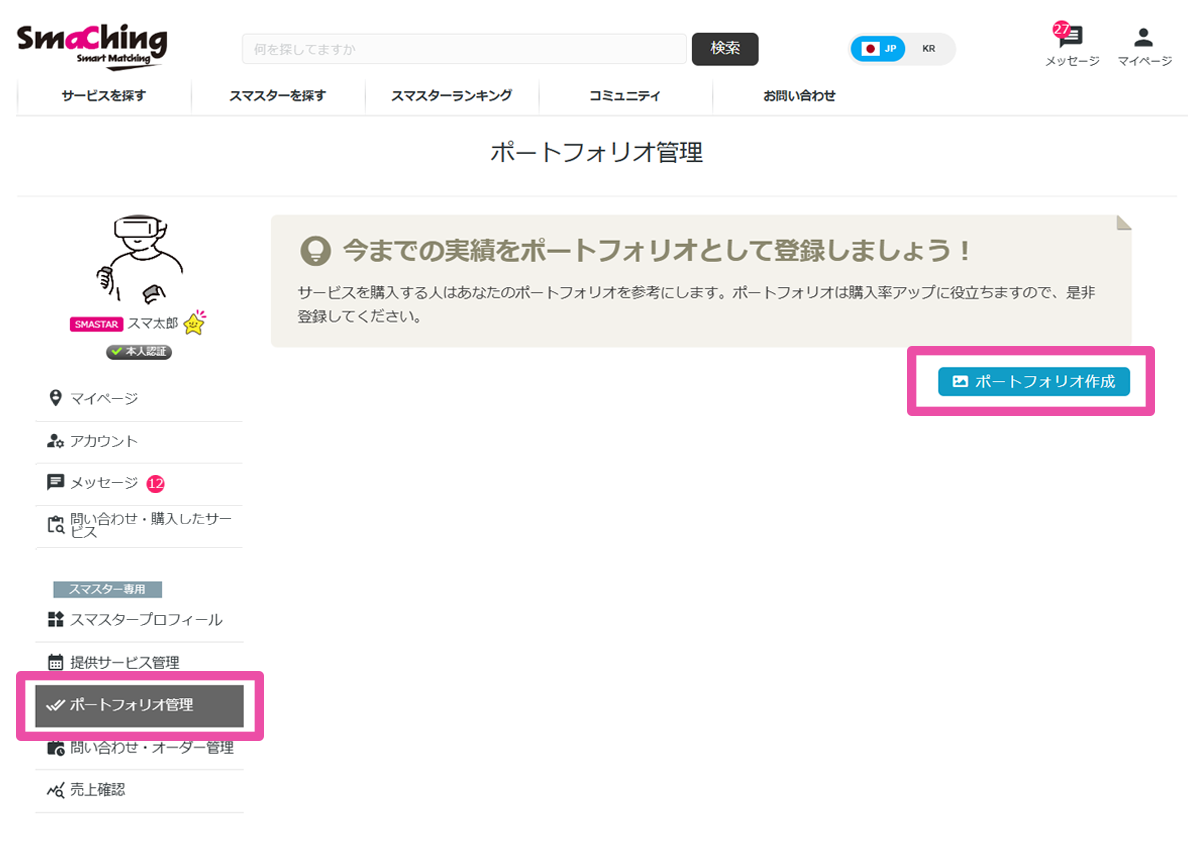Switch language to KR
This screenshot has height=855, width=1200.
pos(929,49)
